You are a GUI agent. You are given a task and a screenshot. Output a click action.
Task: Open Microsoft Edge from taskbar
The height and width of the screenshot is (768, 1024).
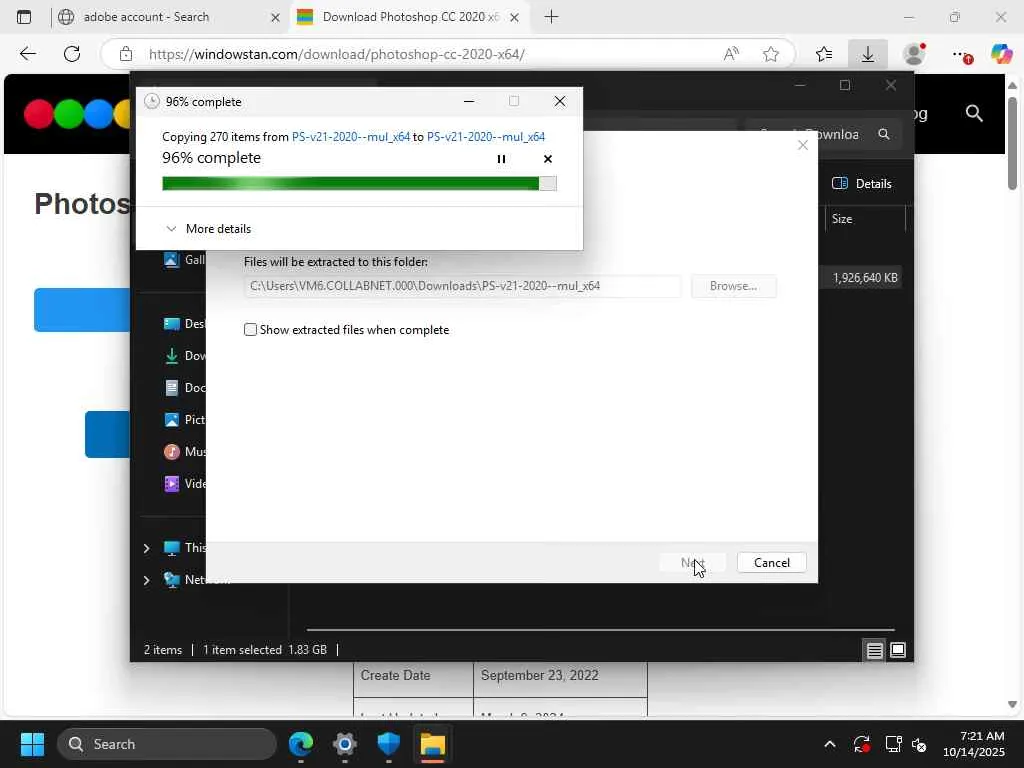301,744
